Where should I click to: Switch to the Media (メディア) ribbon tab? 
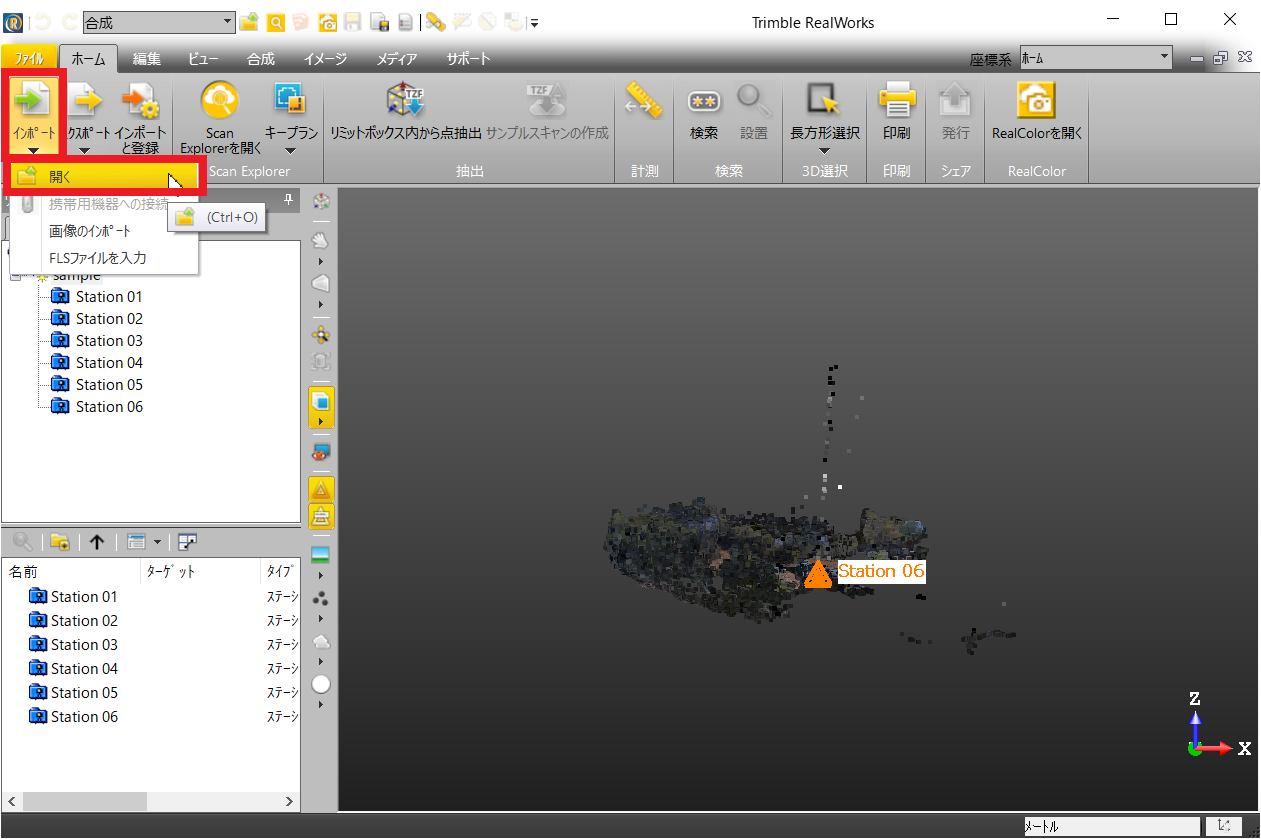click(397, 59)
